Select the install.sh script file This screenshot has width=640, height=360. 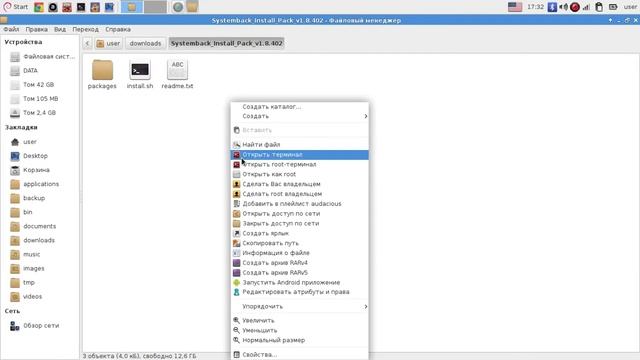140,74
